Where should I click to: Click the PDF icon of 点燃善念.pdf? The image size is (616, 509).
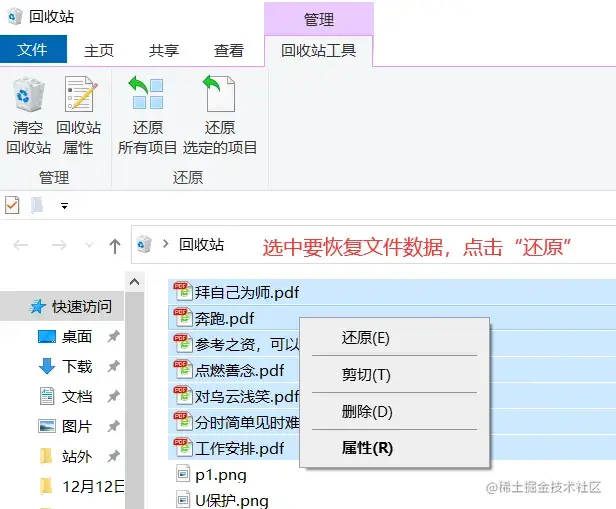pos(183,370)
